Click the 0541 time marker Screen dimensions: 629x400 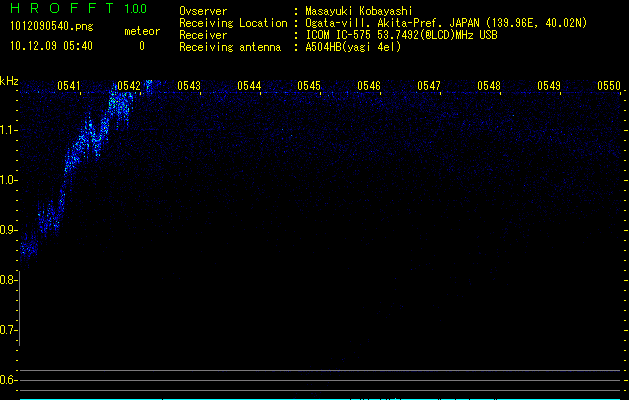click(69, 86)
